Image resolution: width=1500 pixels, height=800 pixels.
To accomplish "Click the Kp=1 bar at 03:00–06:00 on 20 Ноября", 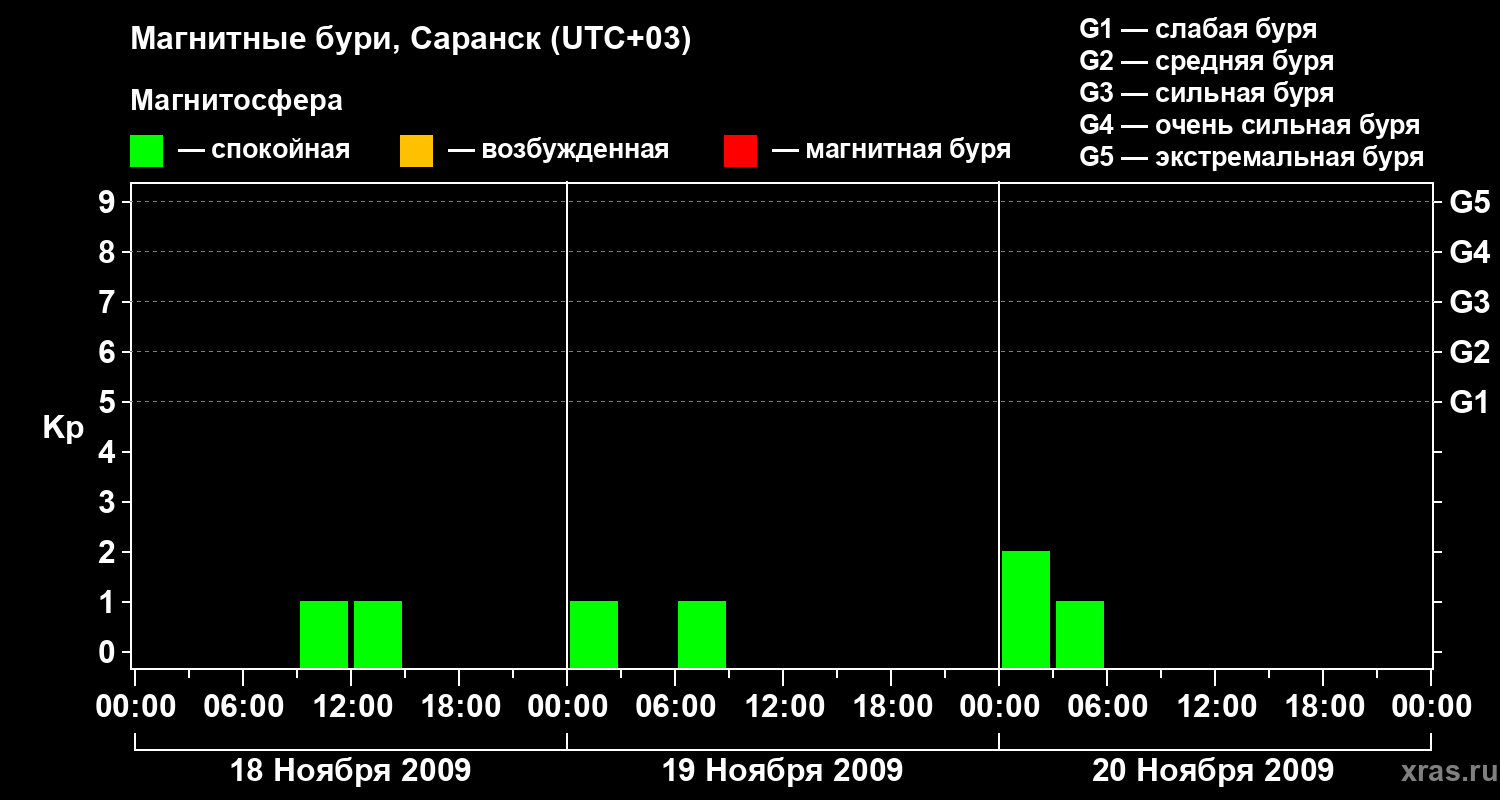I will [1080, 634].
